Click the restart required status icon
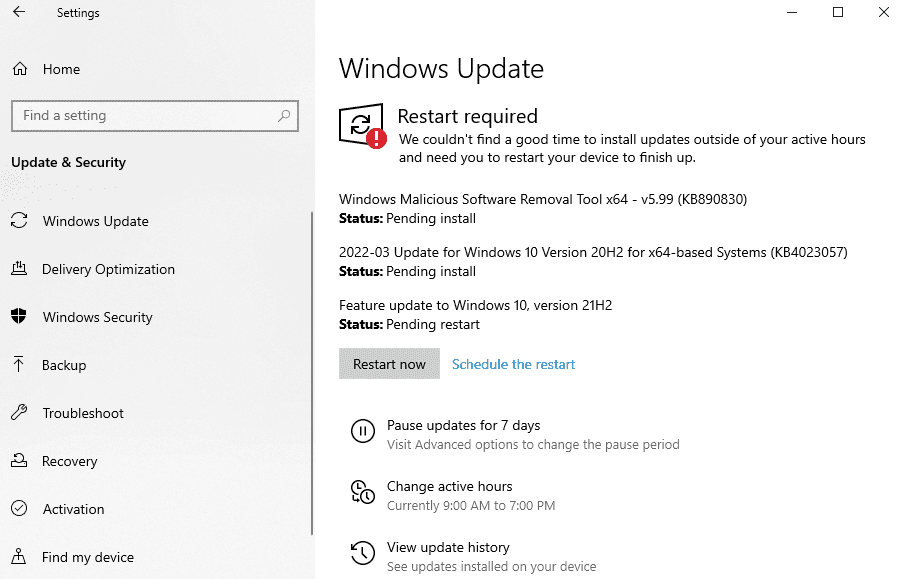Viewport: 899px width, 579px height. pyautogui.click(x=363, y=126)
